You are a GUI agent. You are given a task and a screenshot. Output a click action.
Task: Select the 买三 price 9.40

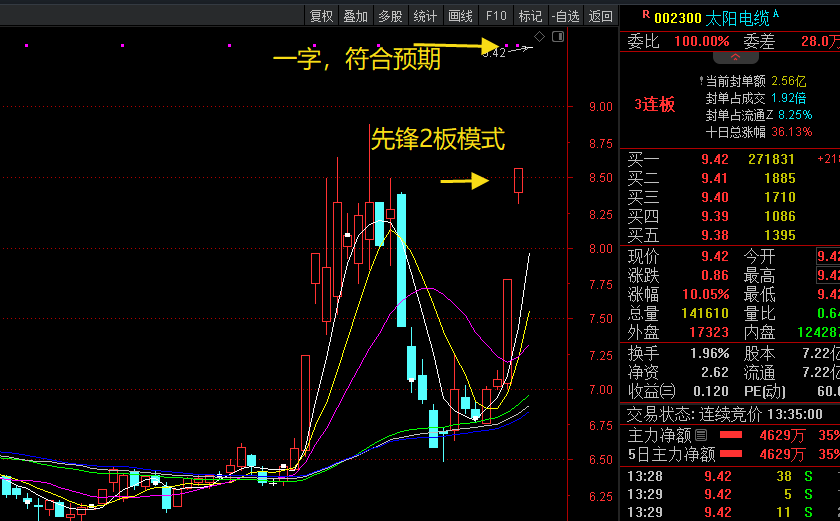coord(715,197)
